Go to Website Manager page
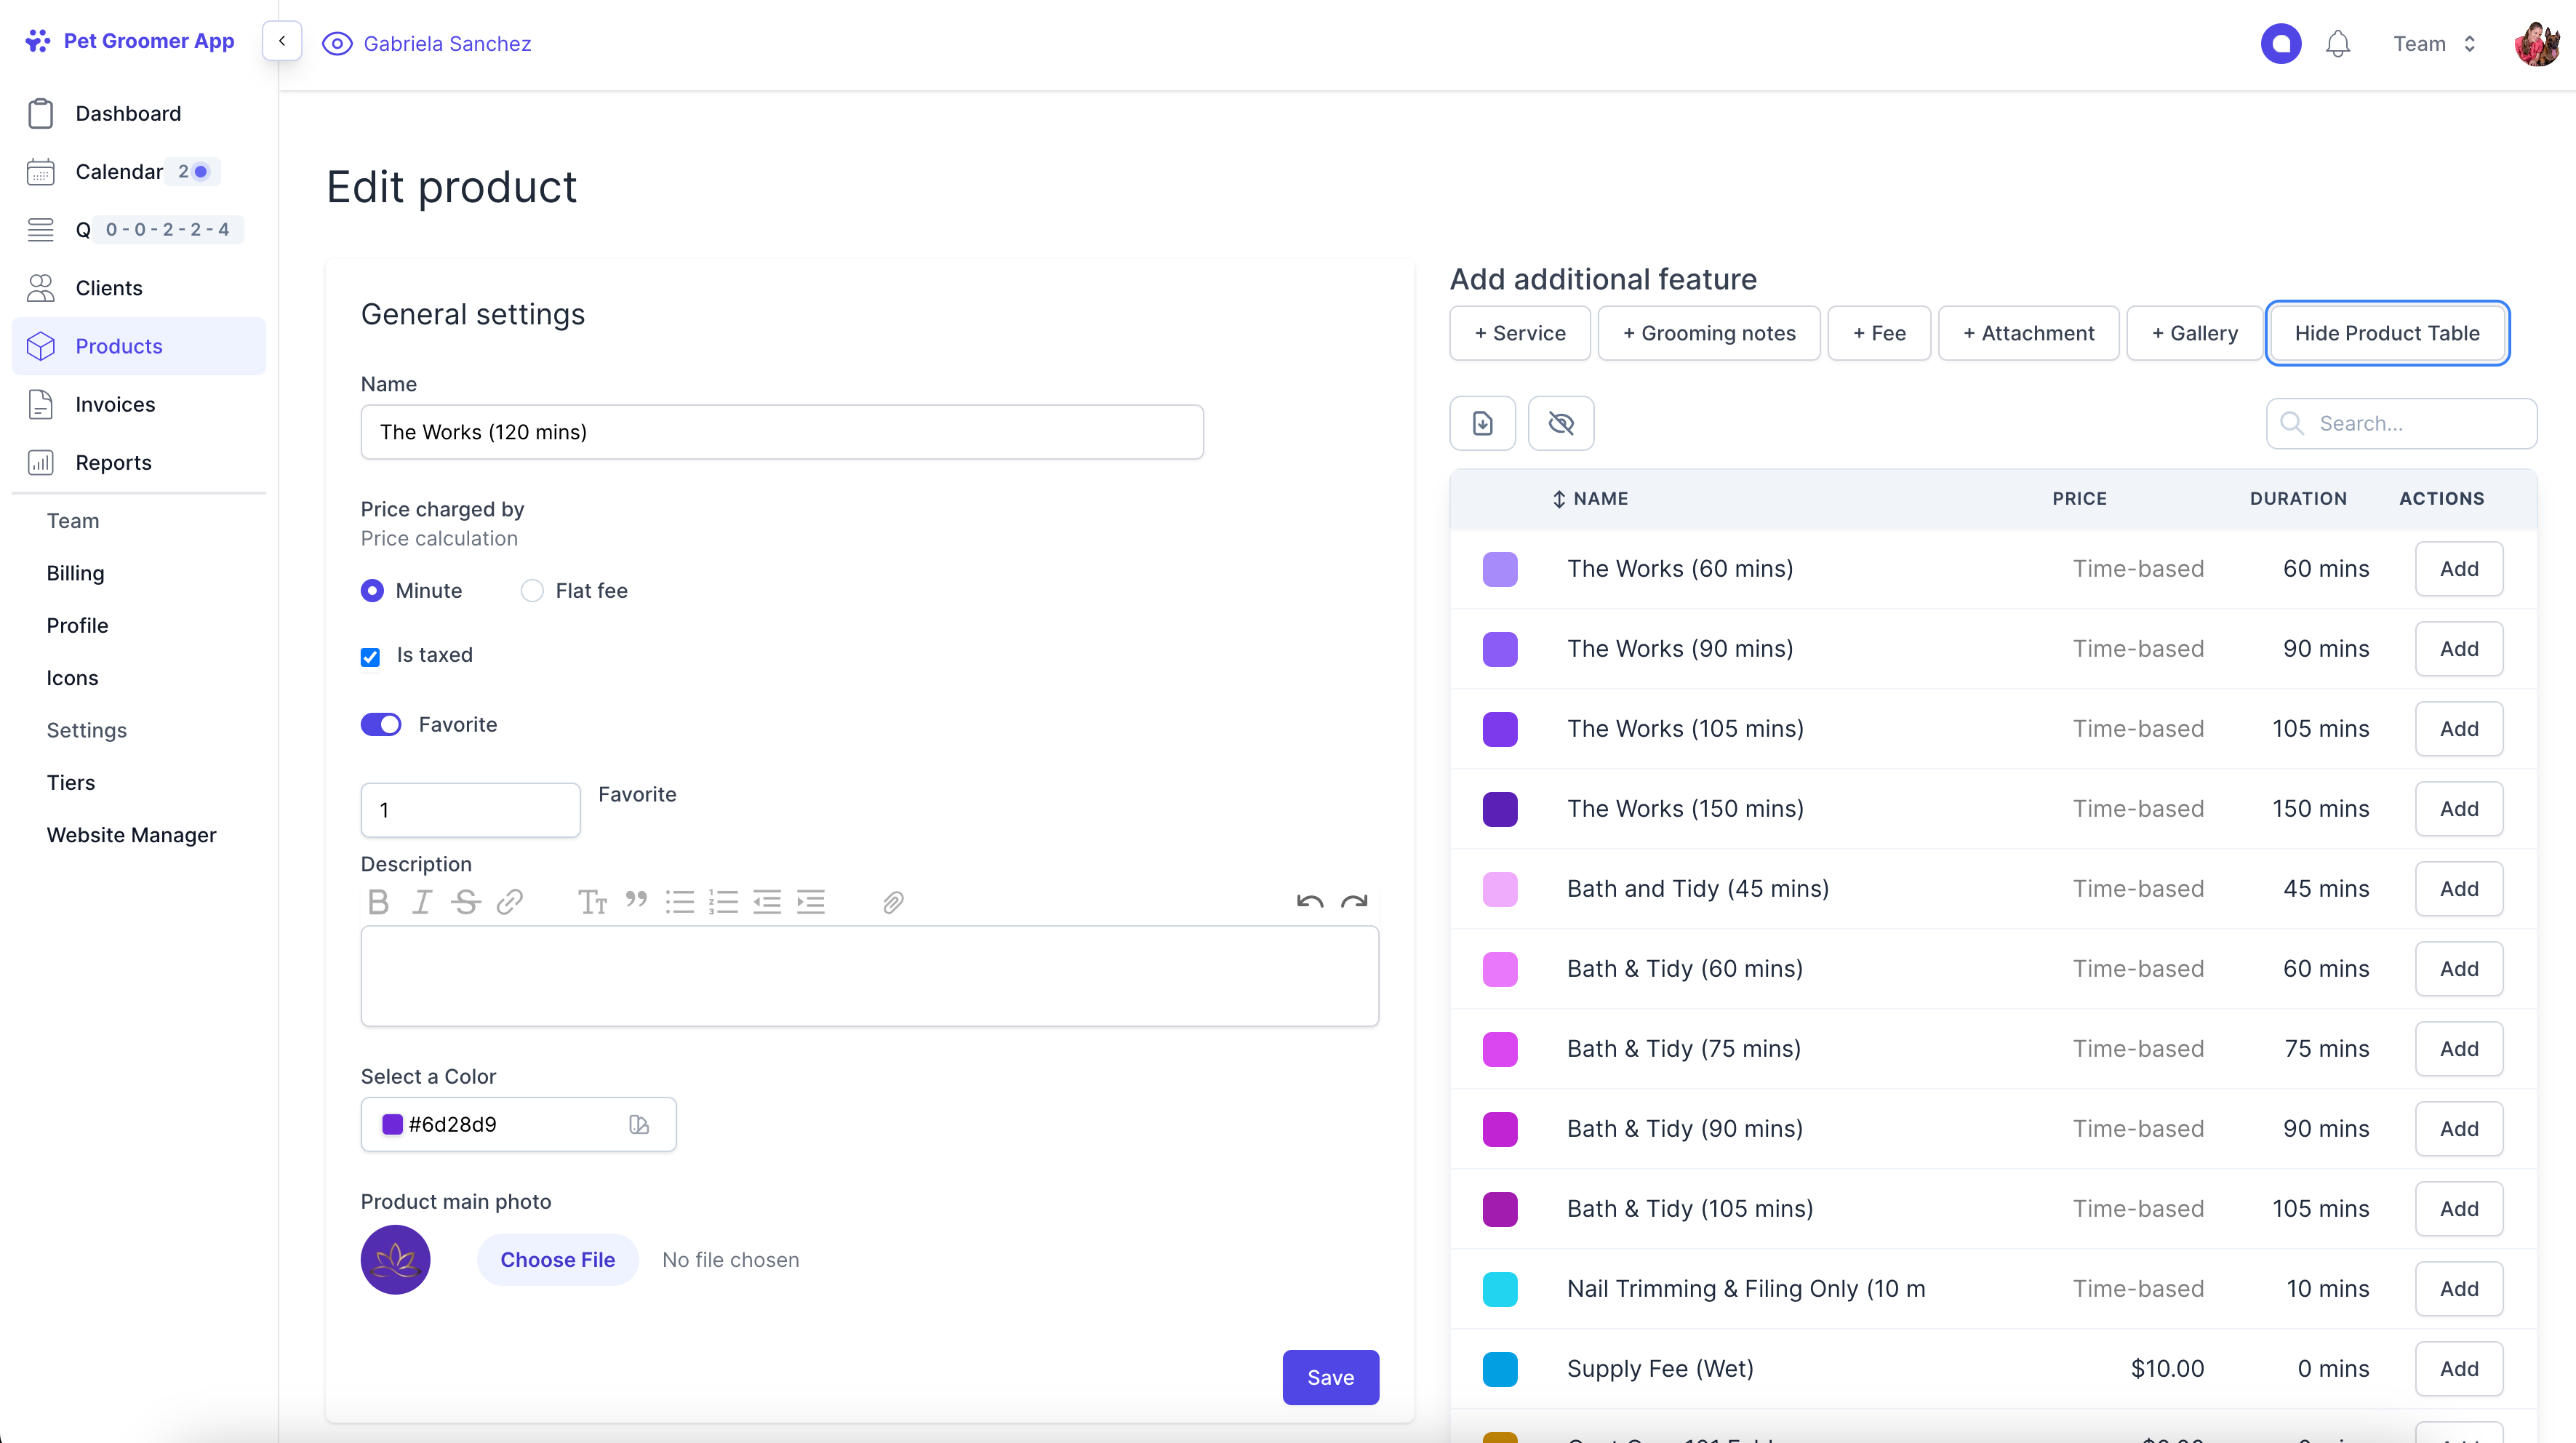This screenshot has width=2576, height=1443. (x=131, y=835)
